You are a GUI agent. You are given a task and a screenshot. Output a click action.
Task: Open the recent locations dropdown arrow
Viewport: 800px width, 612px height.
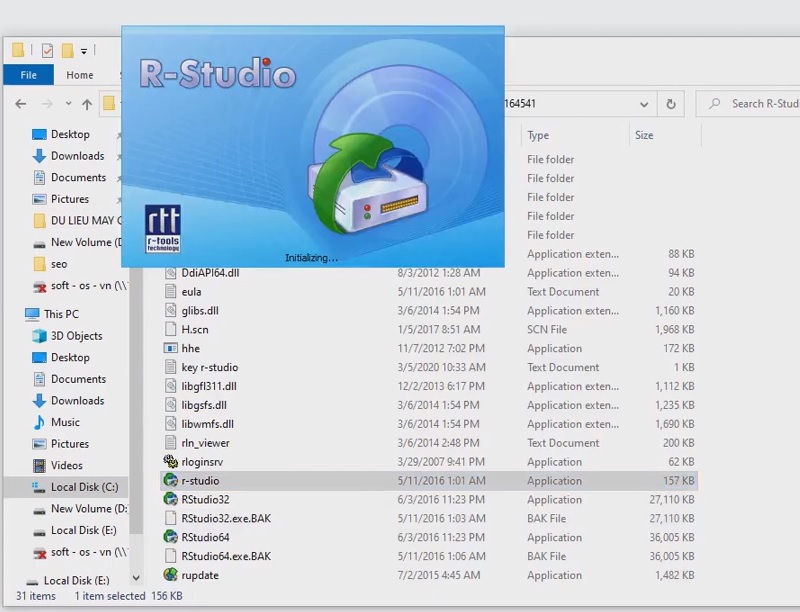point(68,104)
